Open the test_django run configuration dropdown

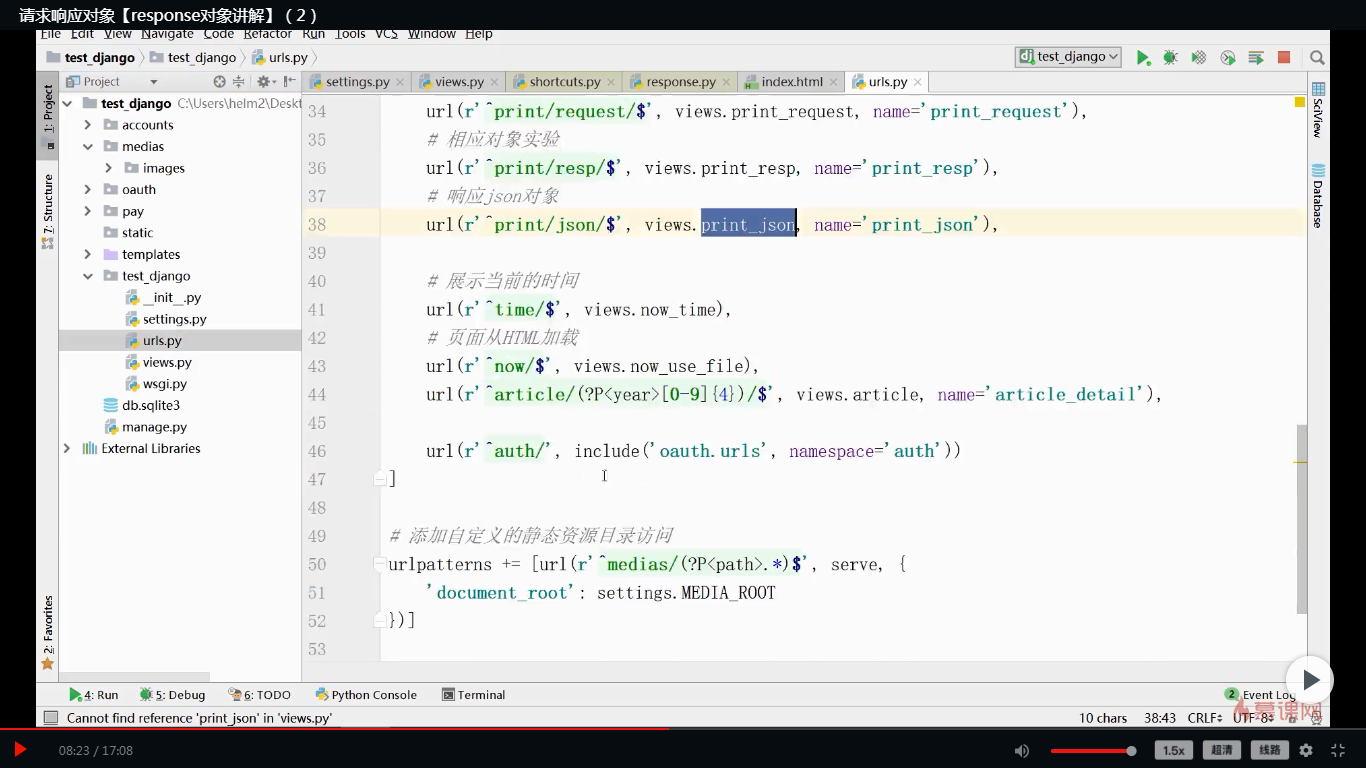pyautogui.click(x=1068, y=57)
